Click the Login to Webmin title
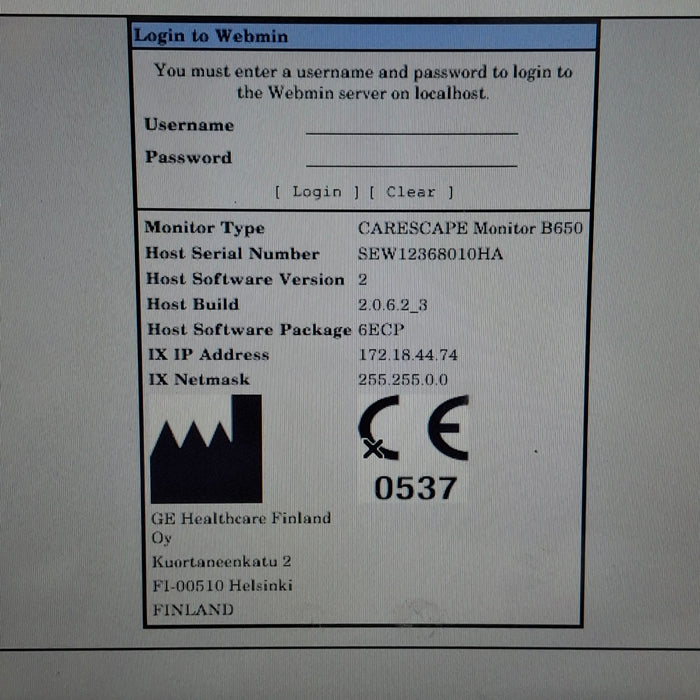700x700 pixels. tap(211, 36)
